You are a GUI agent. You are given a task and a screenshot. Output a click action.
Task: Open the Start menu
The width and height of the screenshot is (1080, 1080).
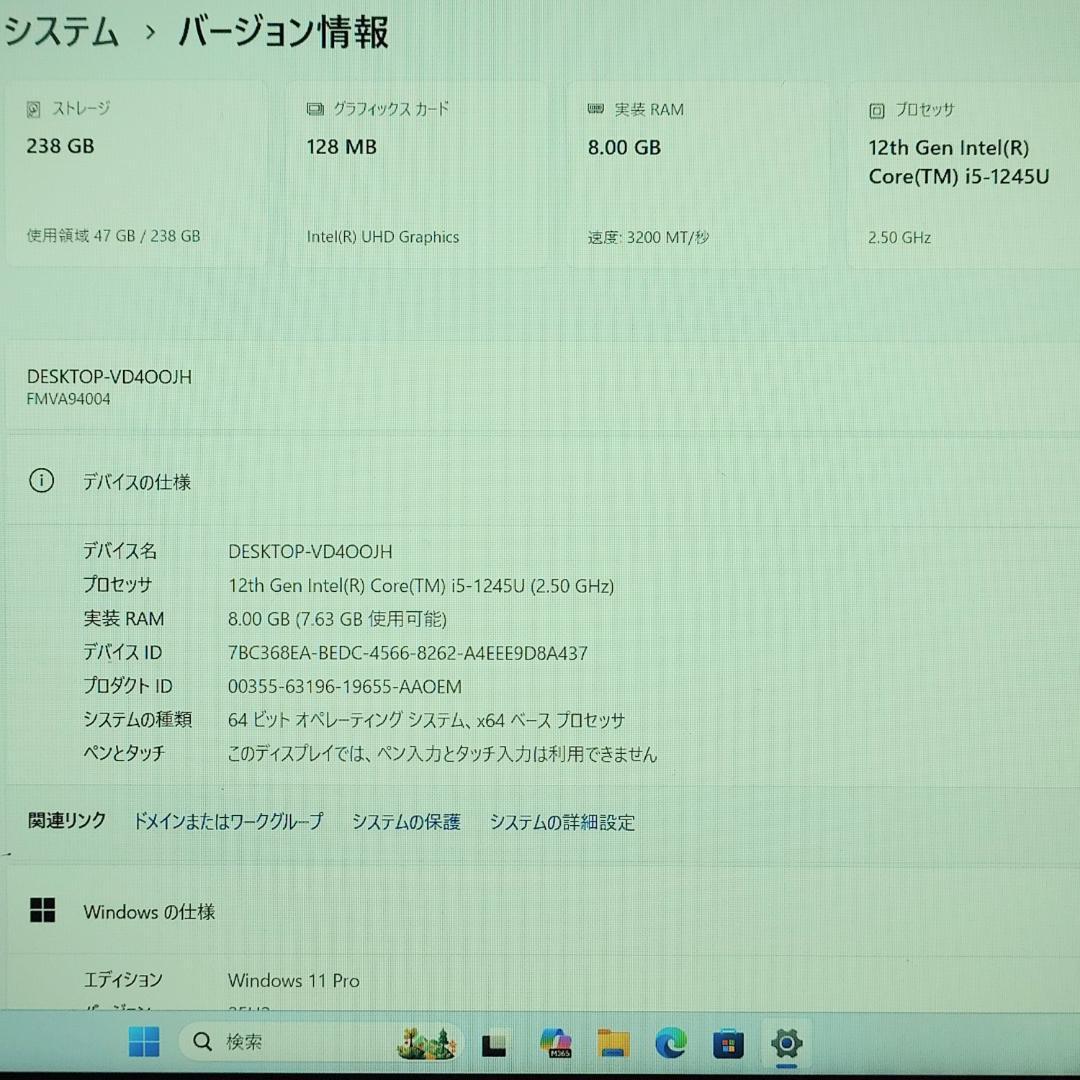[x=143, y=1042]
